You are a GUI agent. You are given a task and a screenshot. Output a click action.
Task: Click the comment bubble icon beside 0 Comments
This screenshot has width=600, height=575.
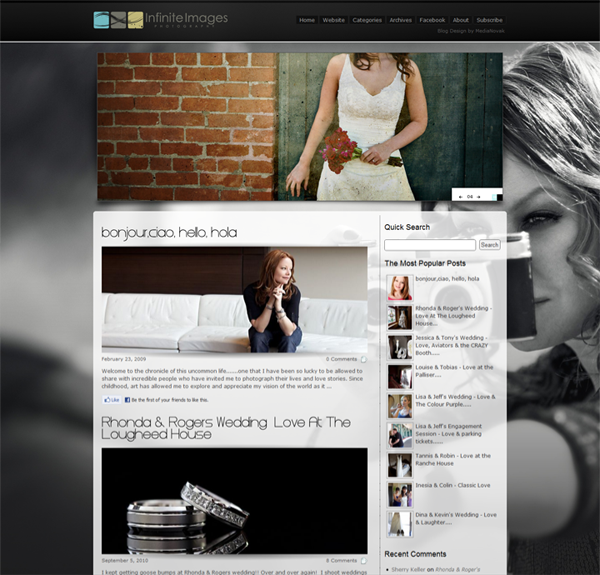click(x=364, y=359)
